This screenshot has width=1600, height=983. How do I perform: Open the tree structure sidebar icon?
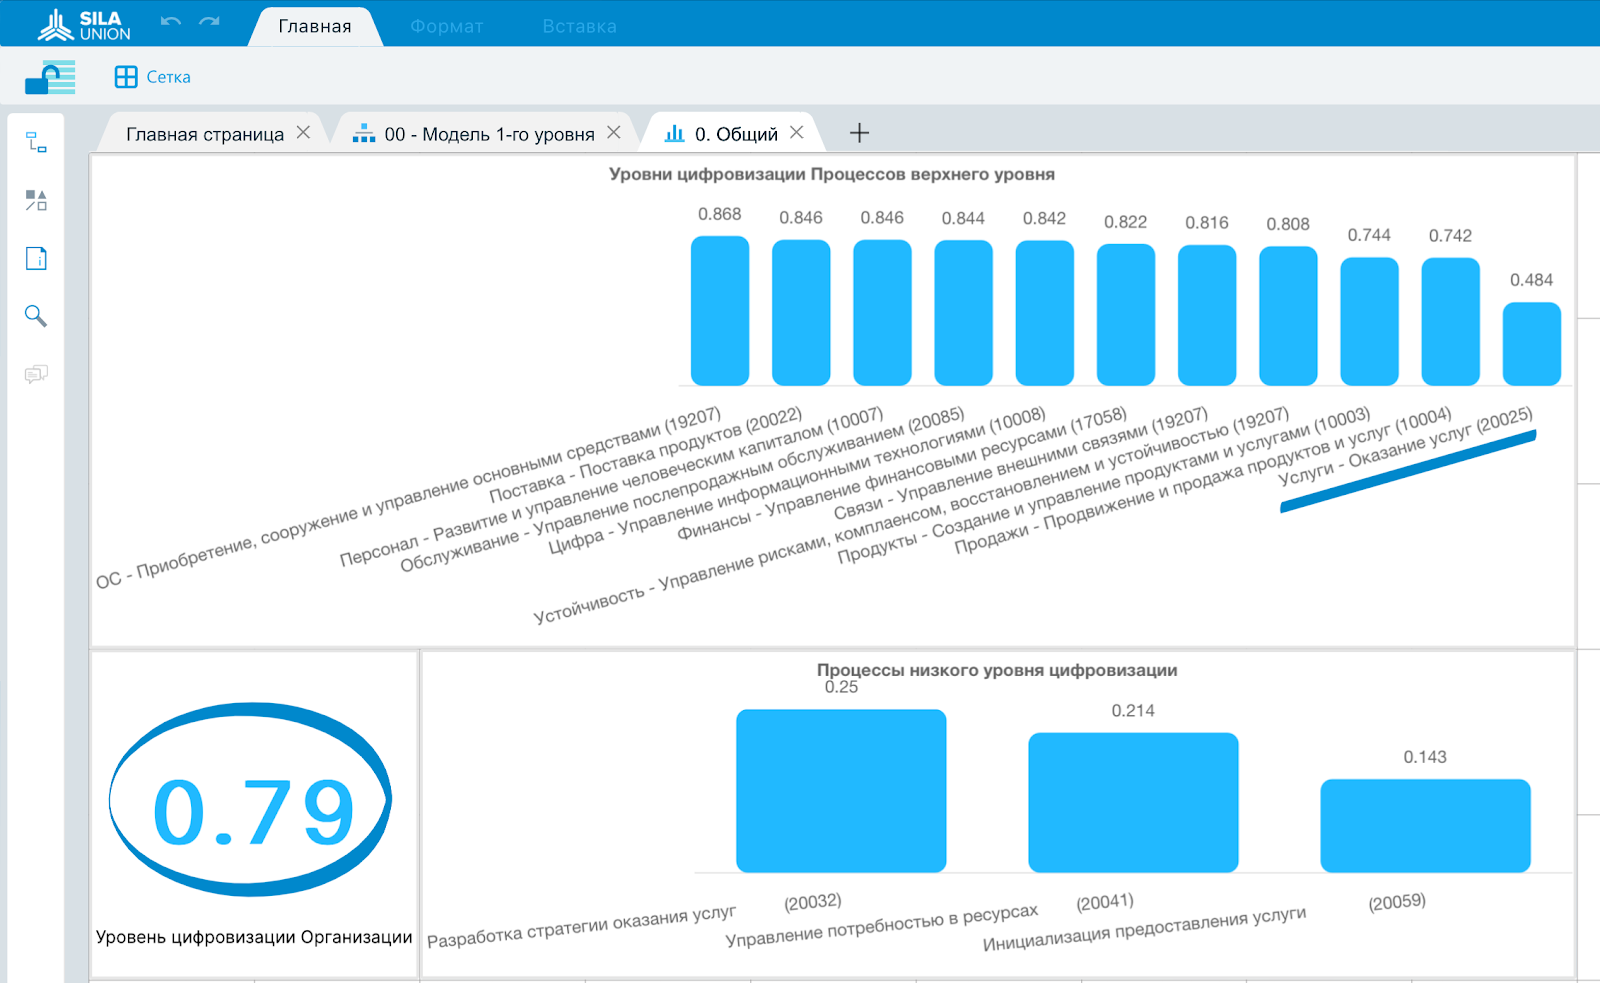36,143
